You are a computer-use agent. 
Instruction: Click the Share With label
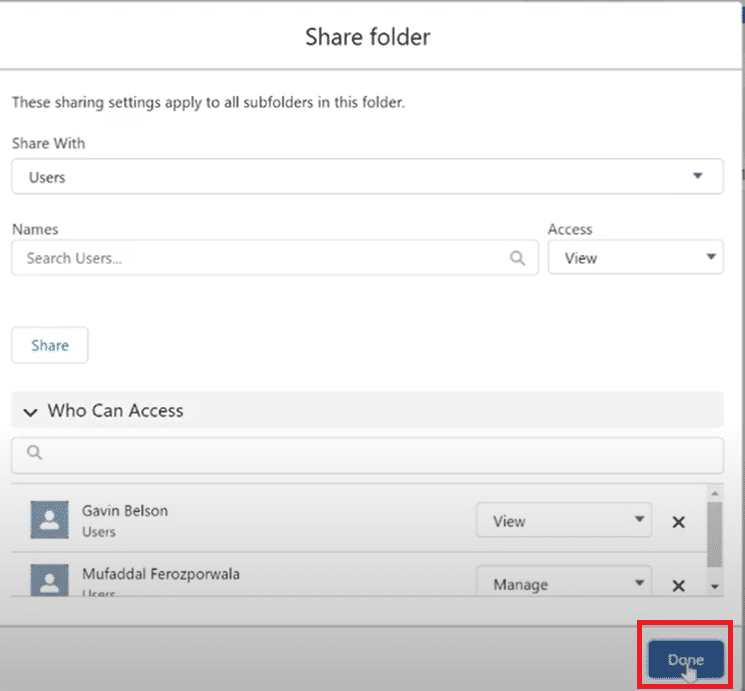point(48,143)
